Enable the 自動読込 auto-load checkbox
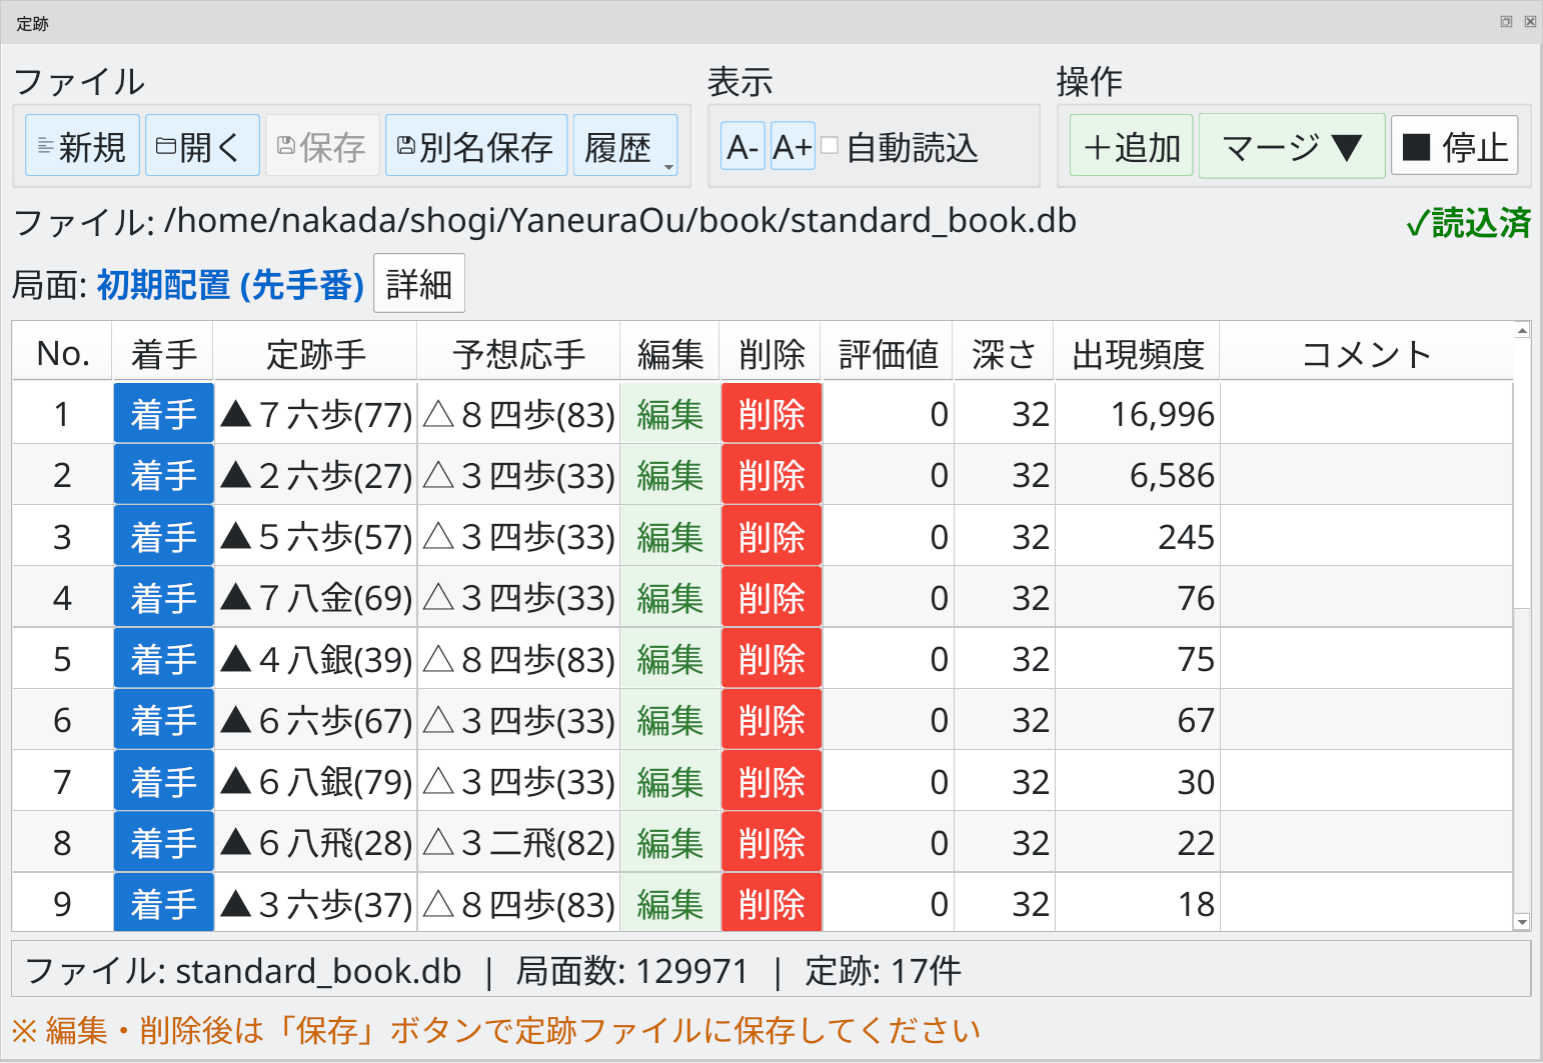Image resolution: width=1543 pixels, height=1063 pixels. (828, 146)
